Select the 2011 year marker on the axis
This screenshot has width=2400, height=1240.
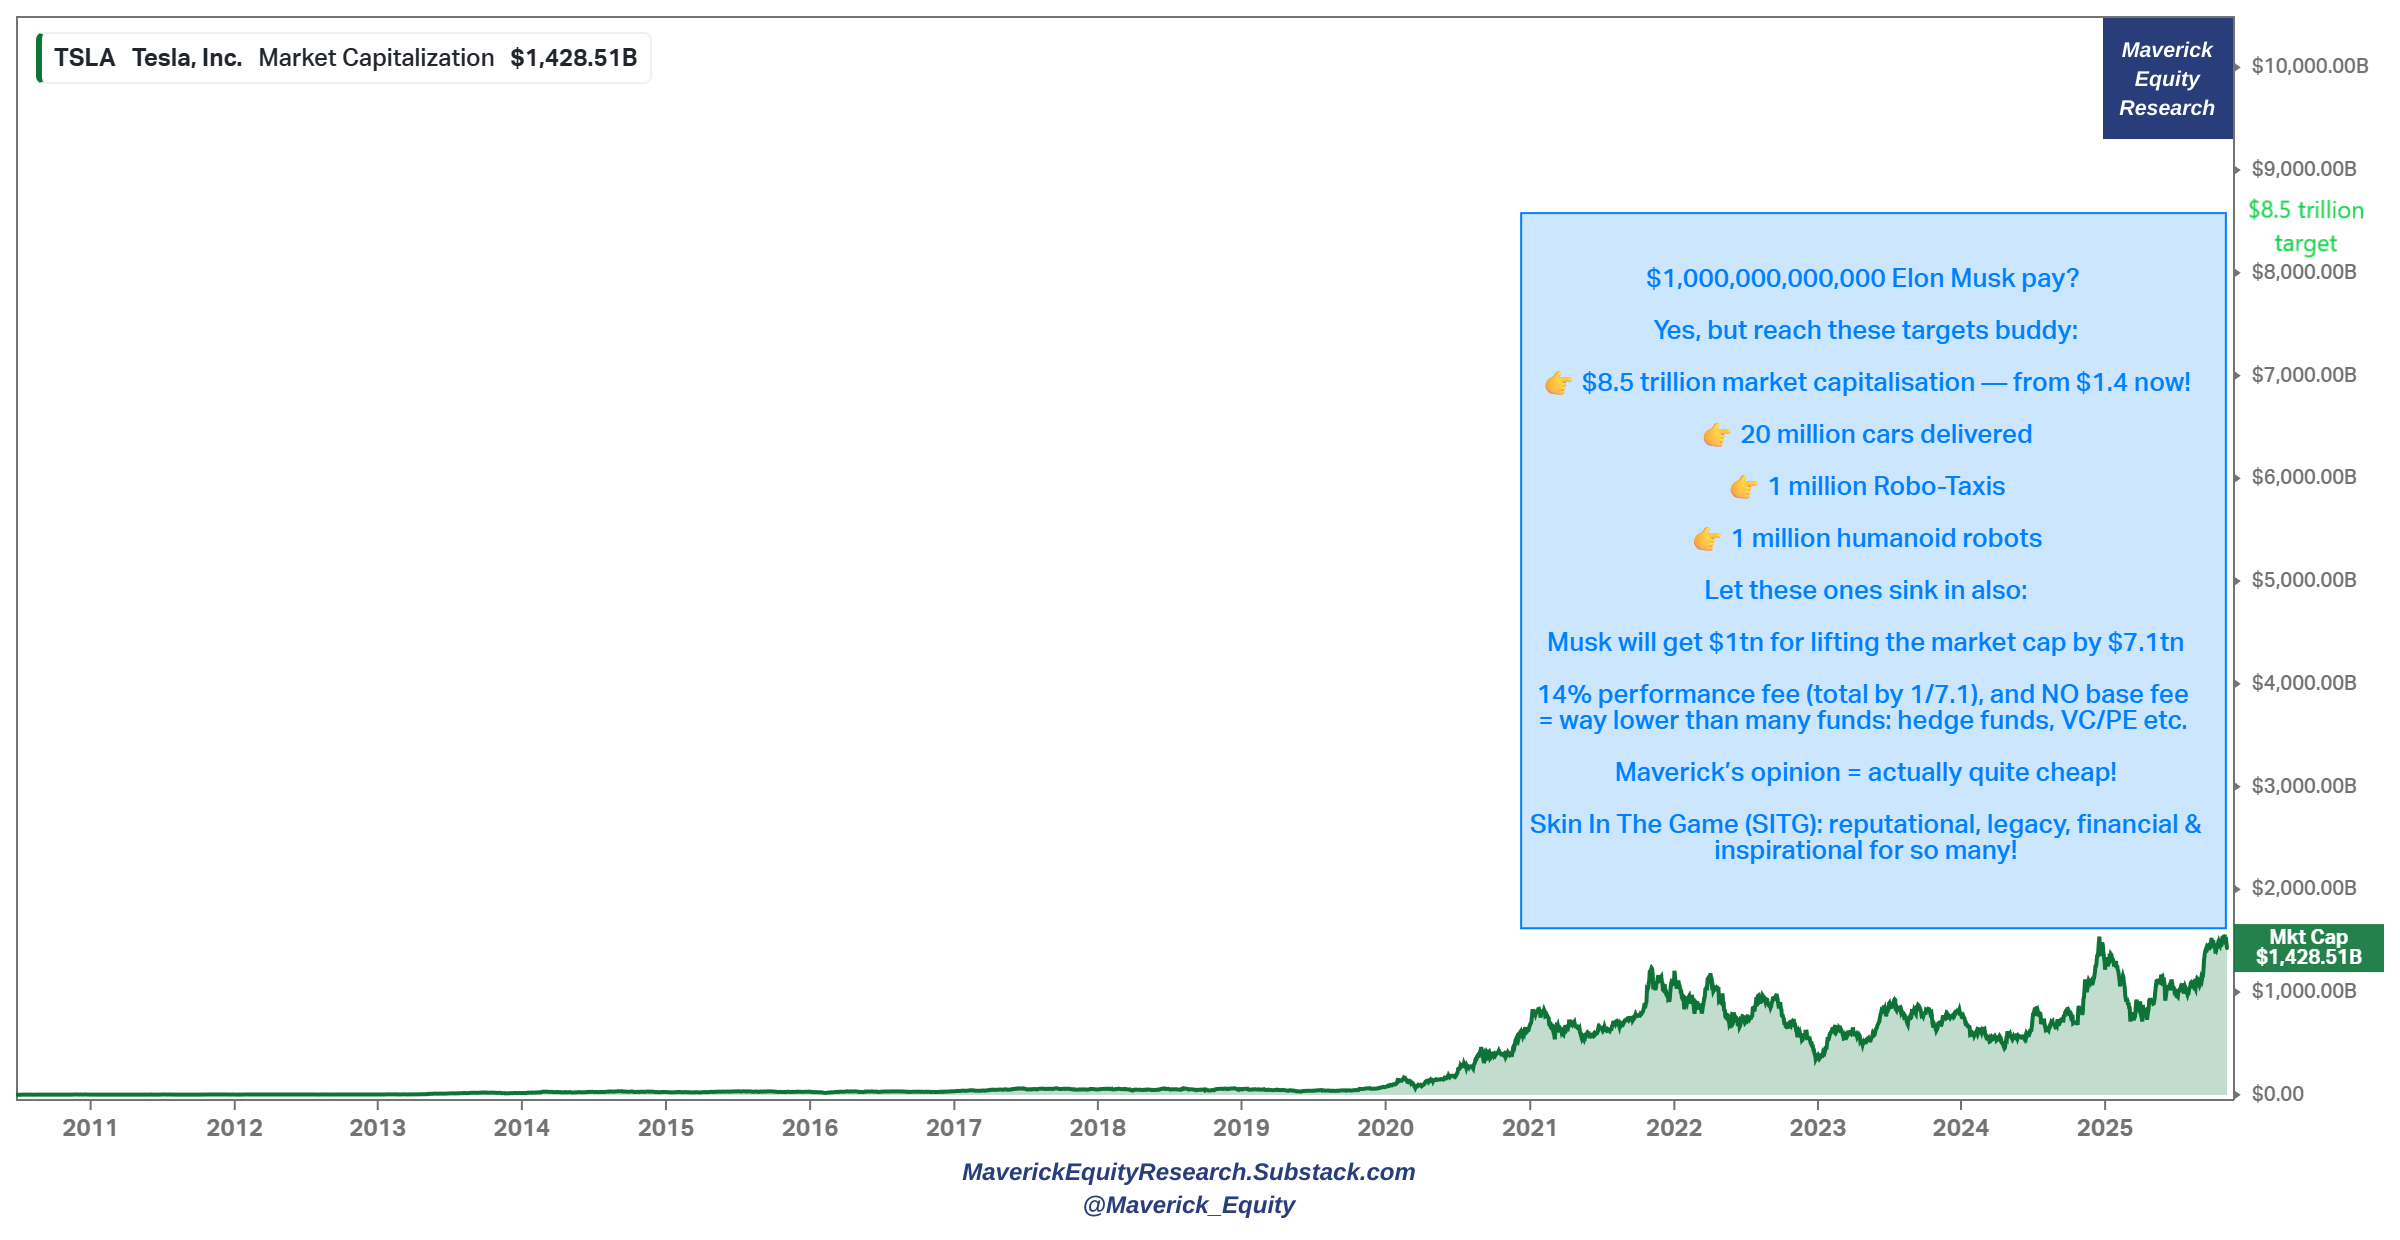point(90,1128)
